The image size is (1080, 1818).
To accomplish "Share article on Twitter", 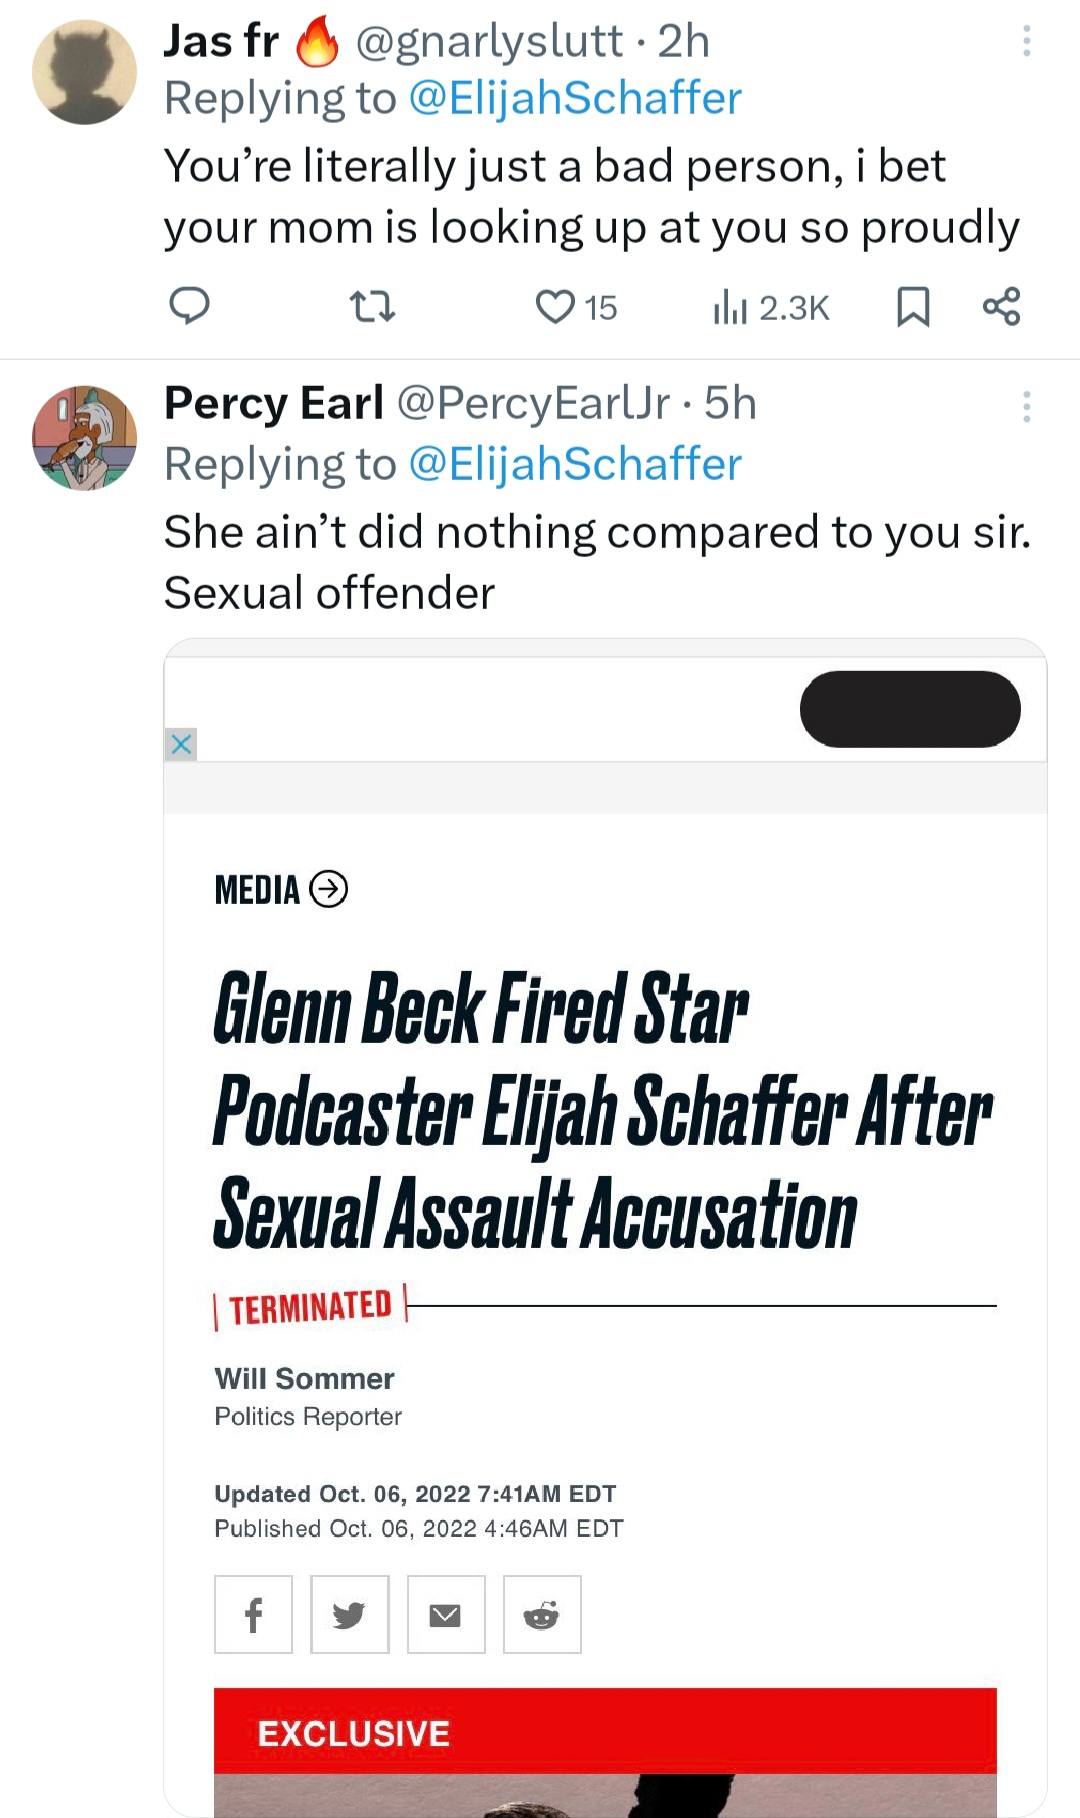I will click(349, 1614).
